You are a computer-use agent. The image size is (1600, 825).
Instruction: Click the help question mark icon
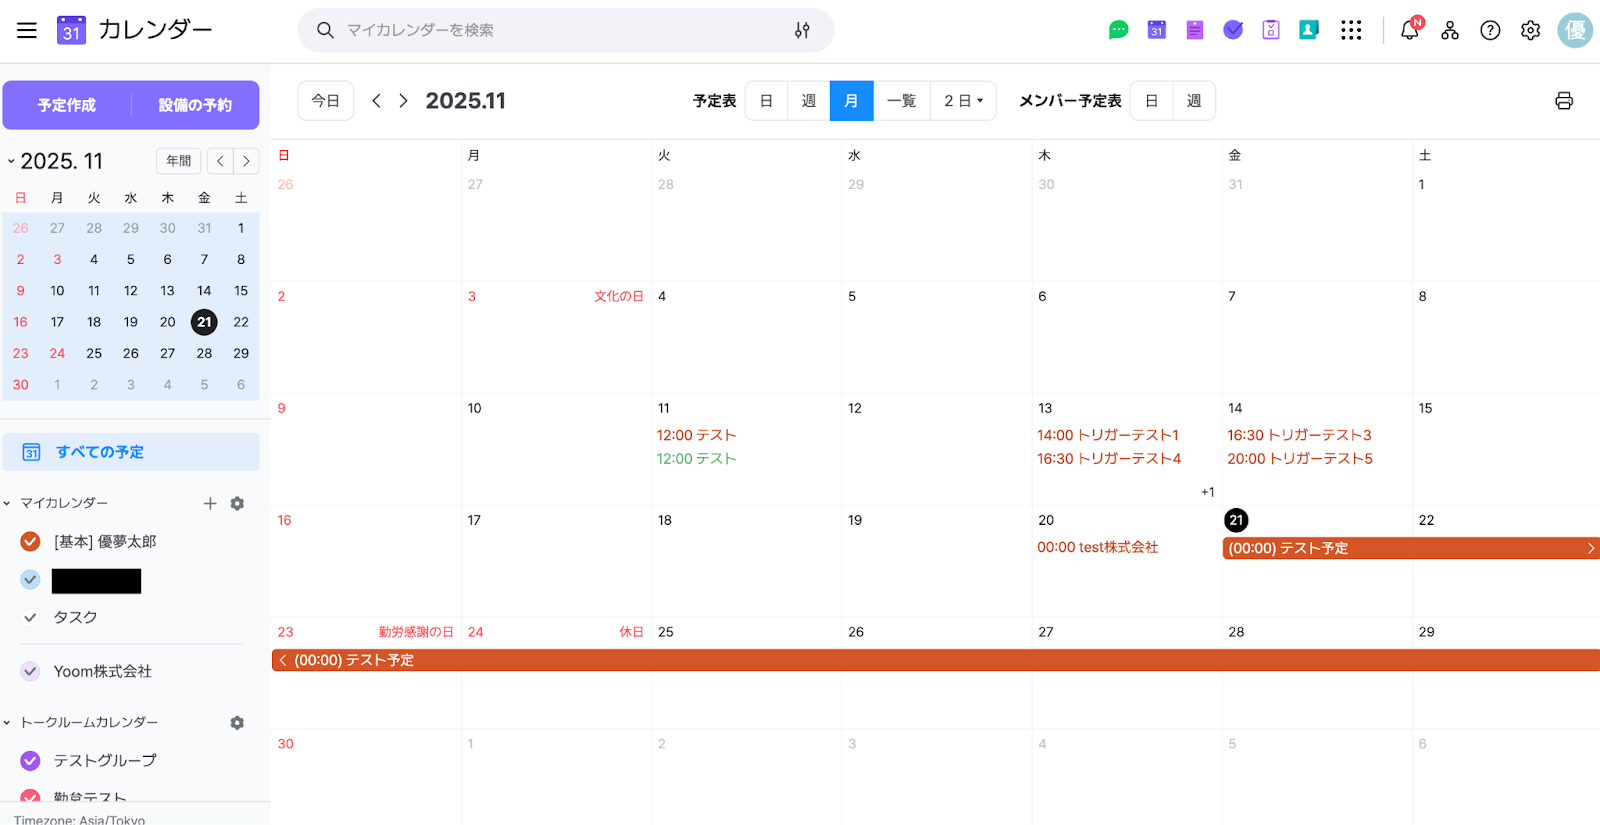(x=1490, y=30)
